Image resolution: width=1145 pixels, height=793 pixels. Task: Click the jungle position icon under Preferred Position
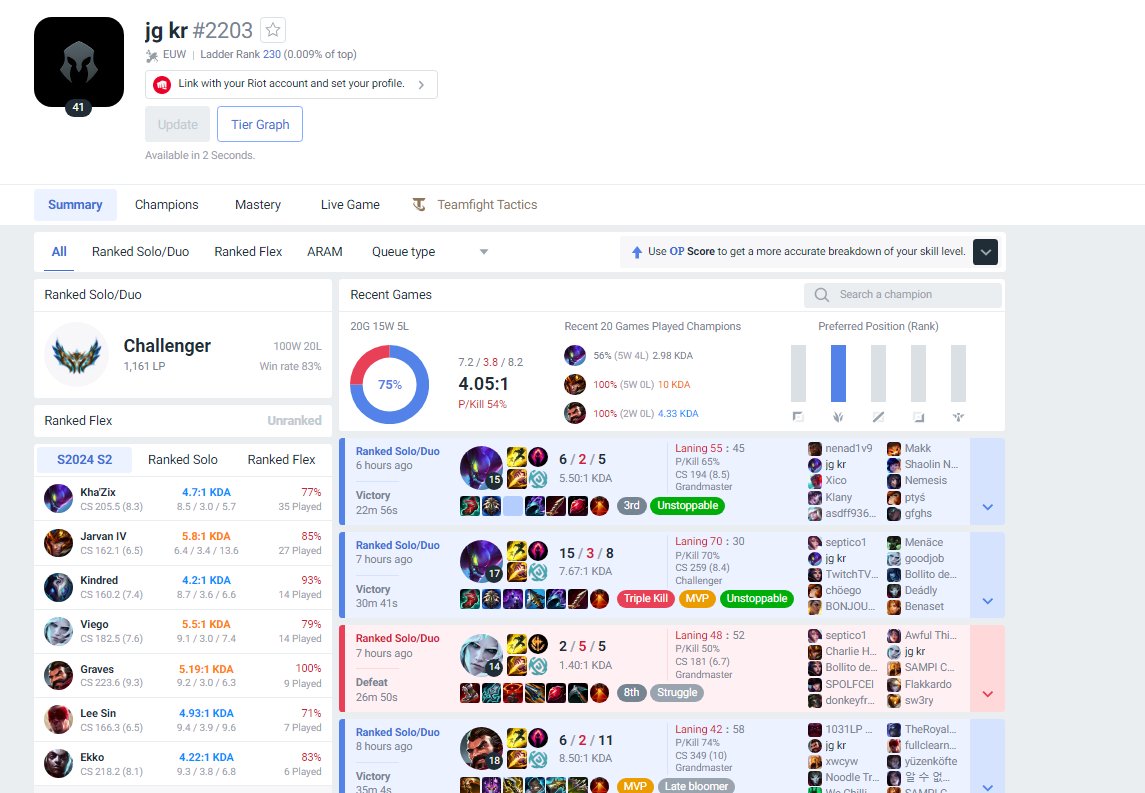tap(838, 417)
